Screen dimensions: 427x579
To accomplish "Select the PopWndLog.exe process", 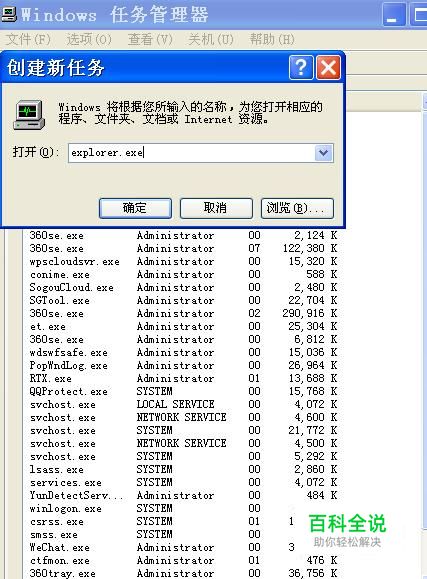I will (69, 366).
